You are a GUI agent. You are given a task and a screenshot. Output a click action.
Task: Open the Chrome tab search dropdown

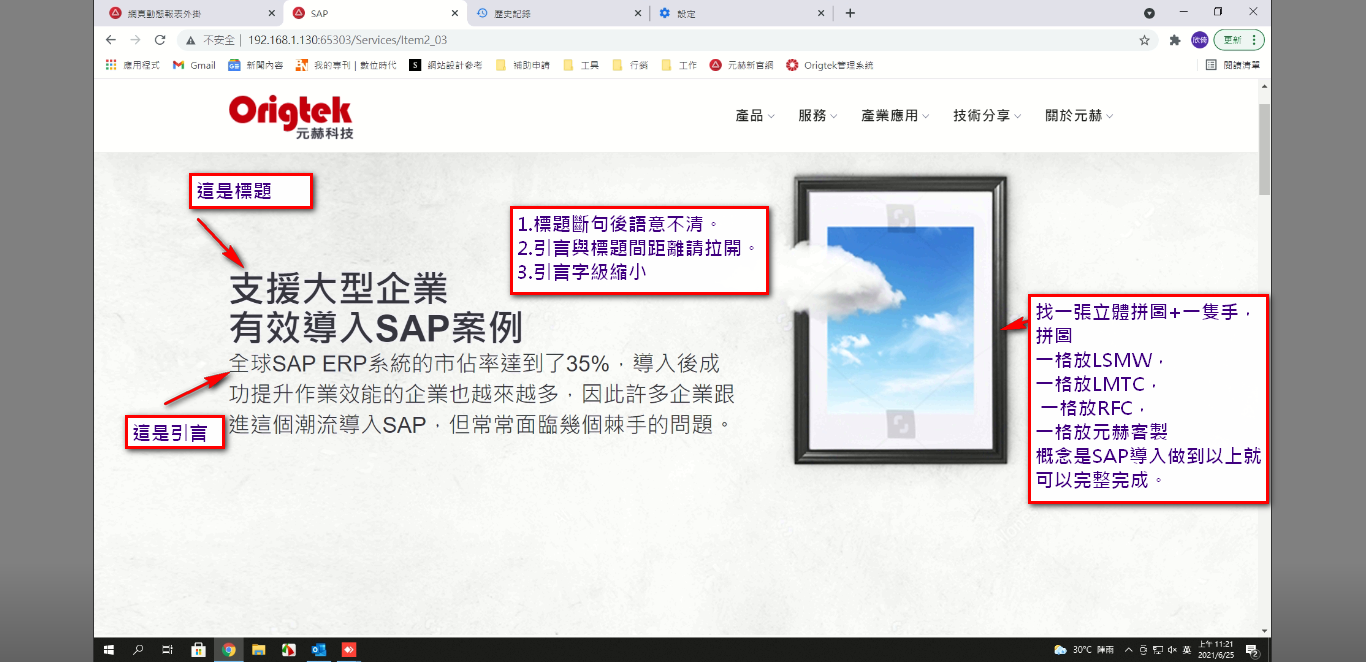click(1149, 13)
